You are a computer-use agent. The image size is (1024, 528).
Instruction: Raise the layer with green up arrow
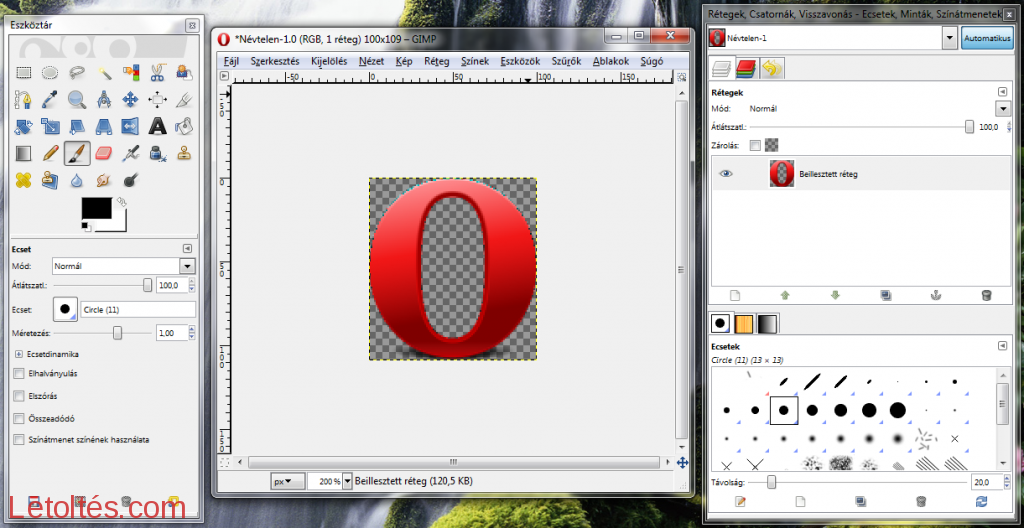click(x=785, y=295)
